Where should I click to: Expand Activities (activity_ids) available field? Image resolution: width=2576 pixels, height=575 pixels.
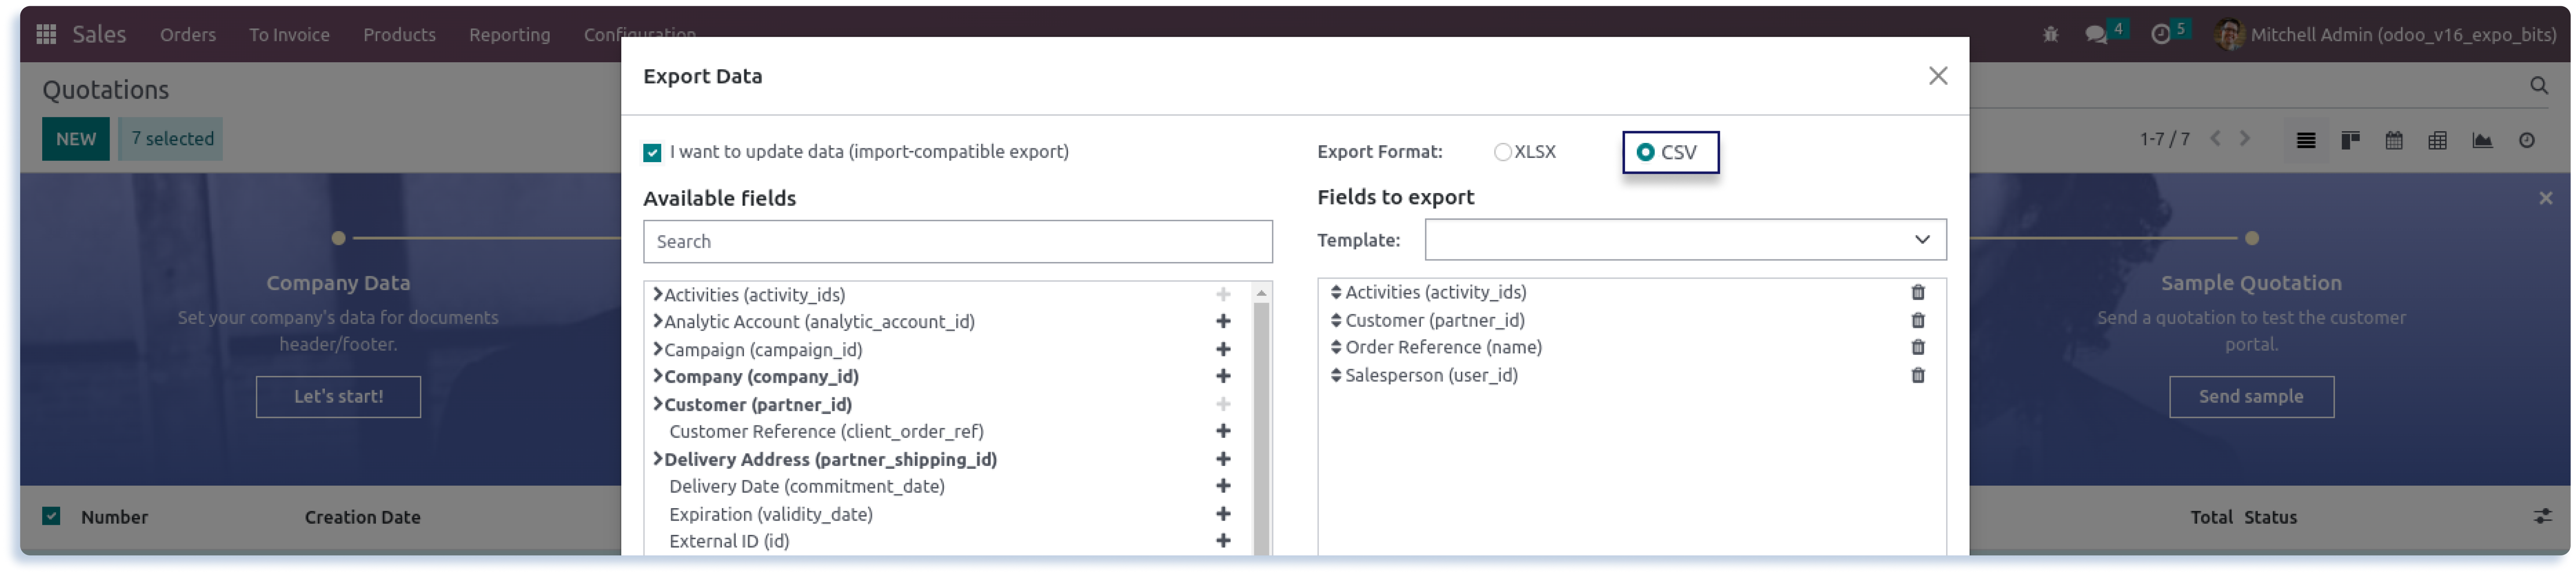click(657, 294)
